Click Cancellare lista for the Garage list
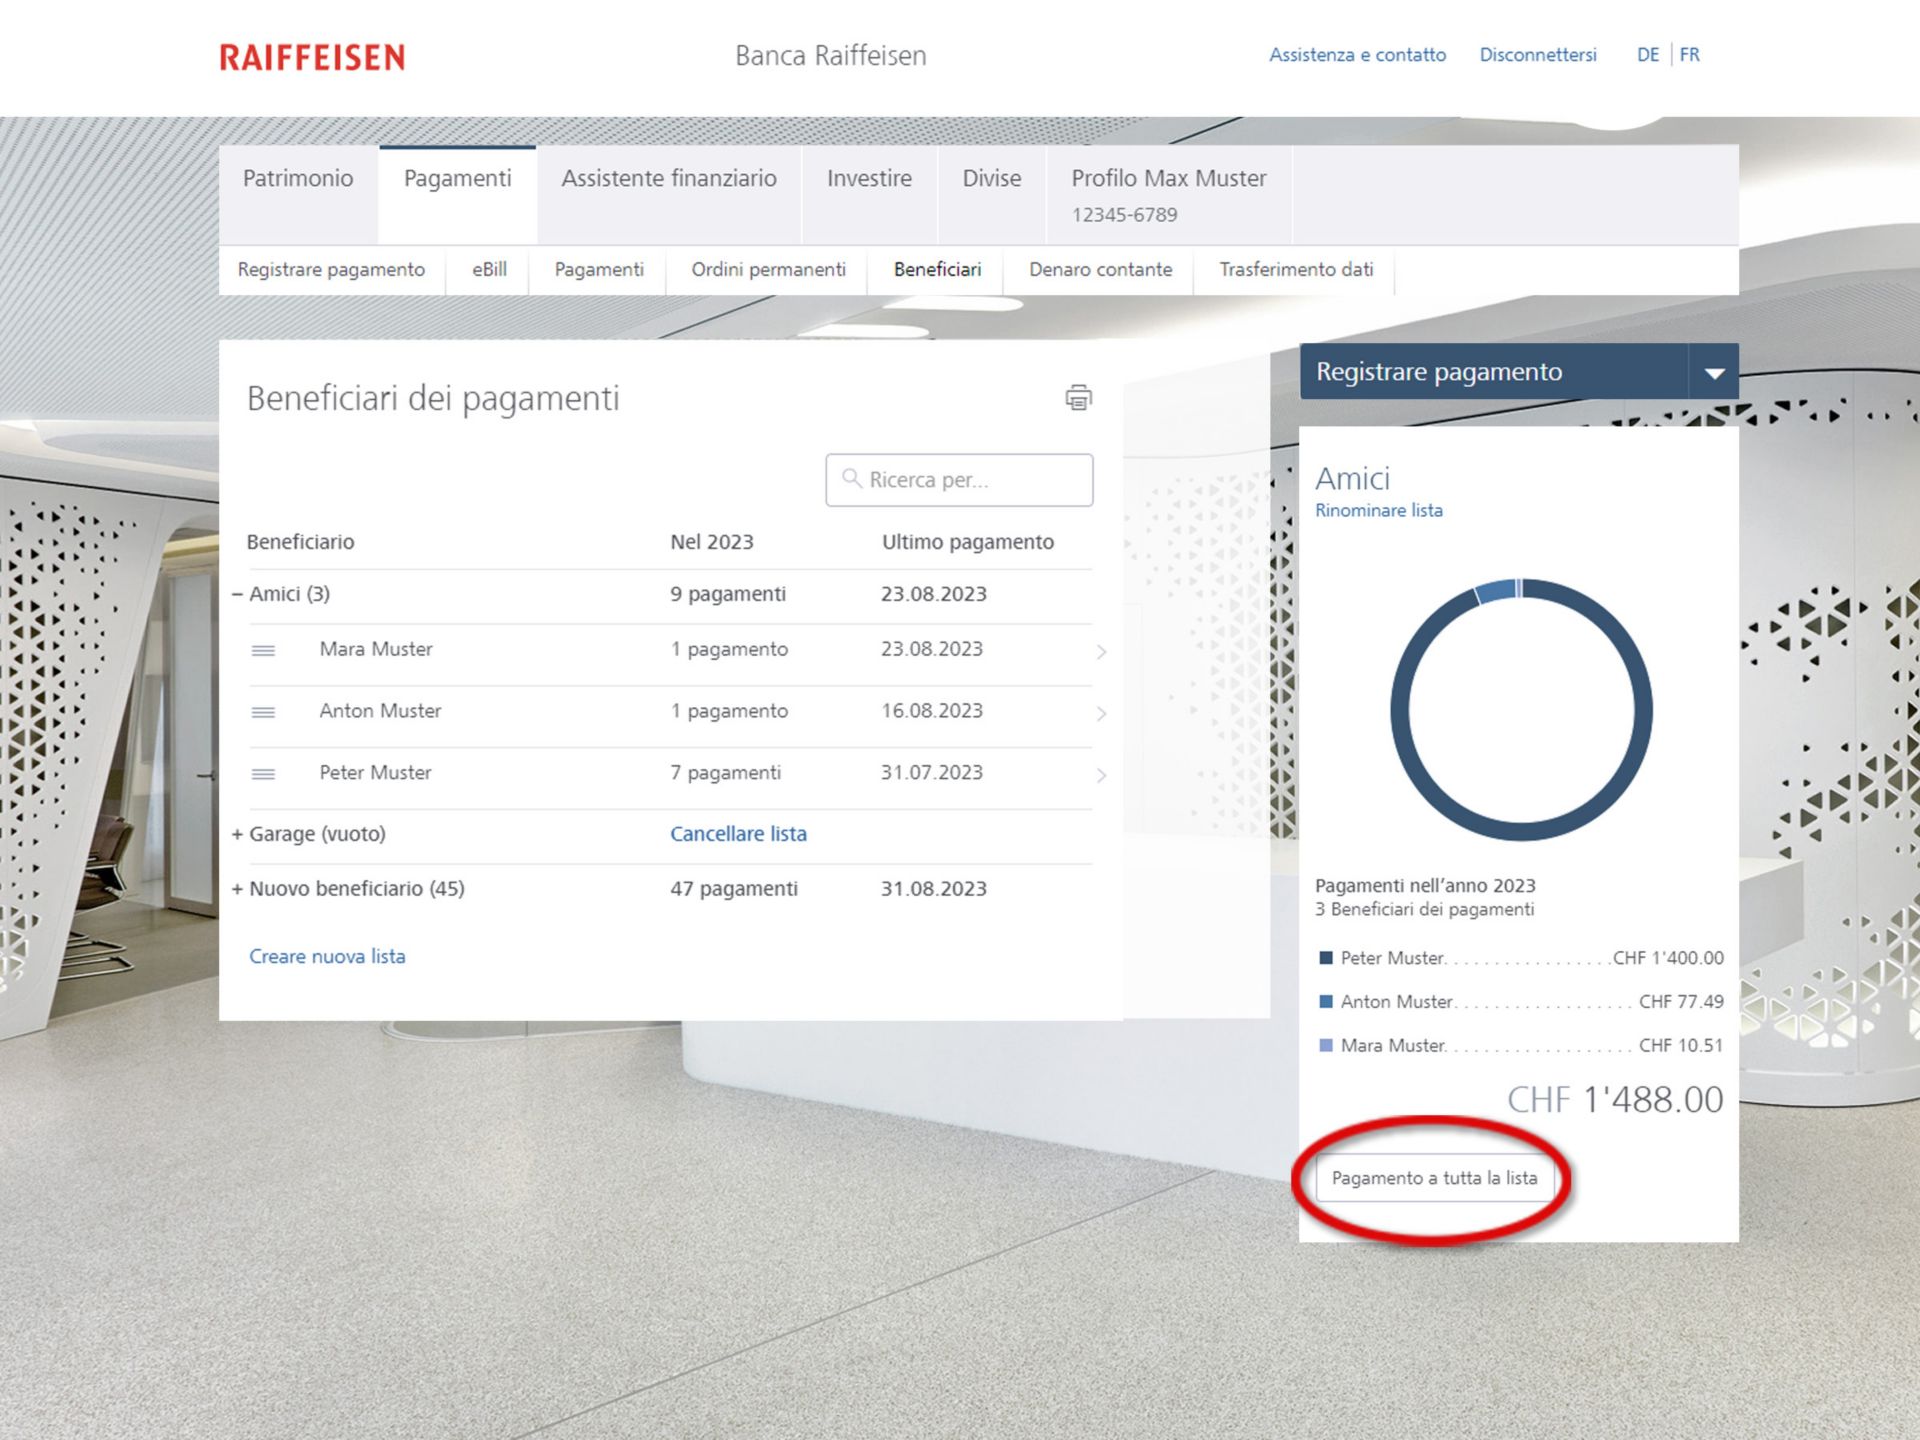 pos(739,833)
